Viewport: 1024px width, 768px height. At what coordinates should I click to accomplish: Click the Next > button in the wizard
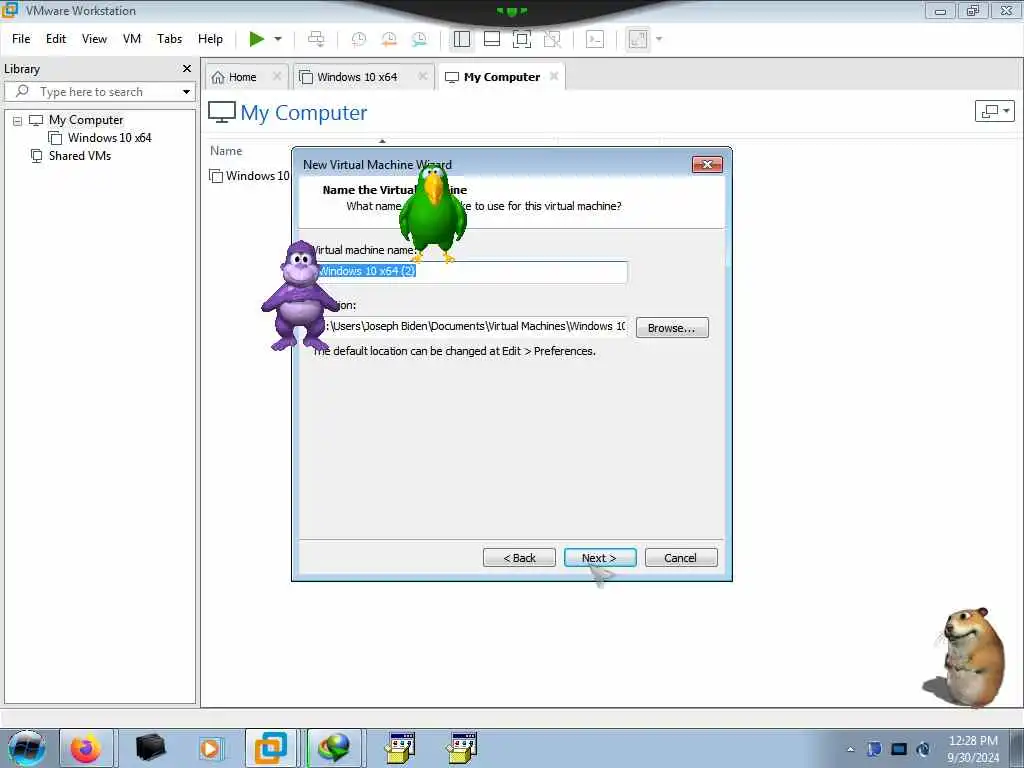600,558
